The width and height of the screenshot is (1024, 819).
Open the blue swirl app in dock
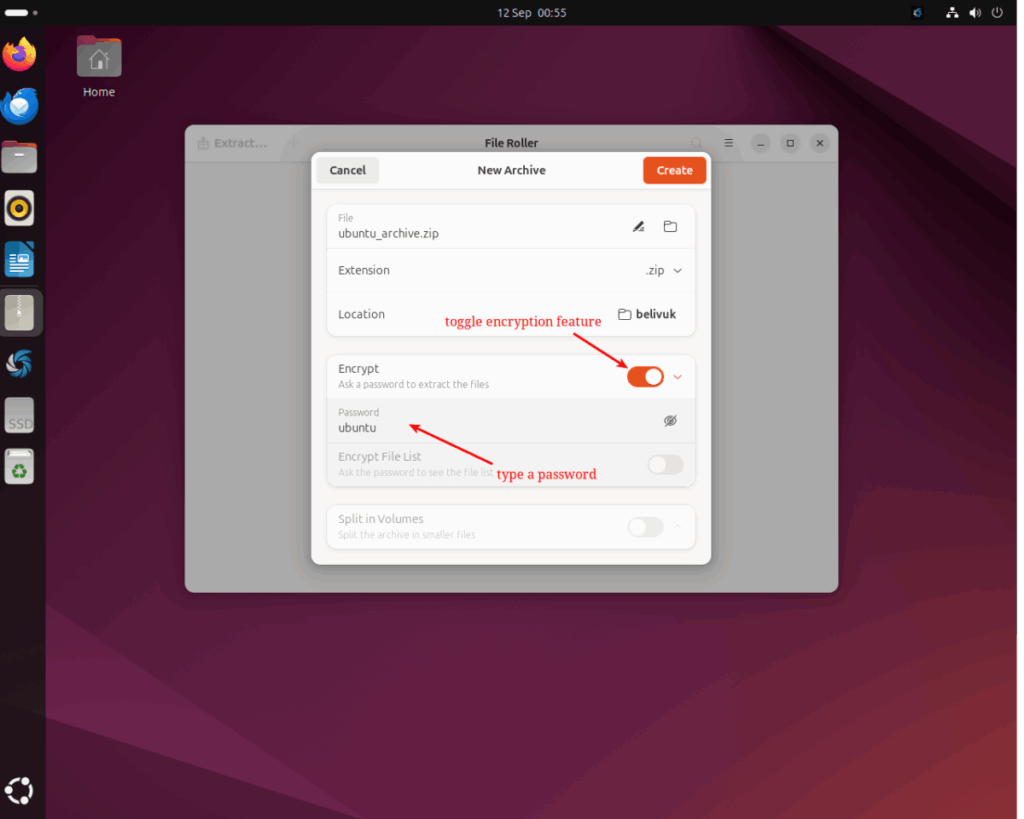(x=19, y=364)
